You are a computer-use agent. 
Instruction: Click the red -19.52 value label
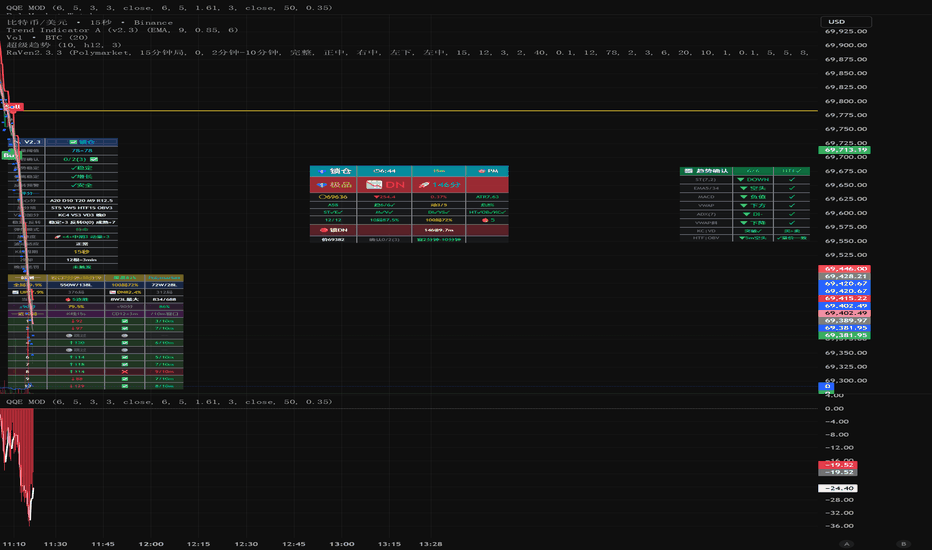click(x=838, y=466)
